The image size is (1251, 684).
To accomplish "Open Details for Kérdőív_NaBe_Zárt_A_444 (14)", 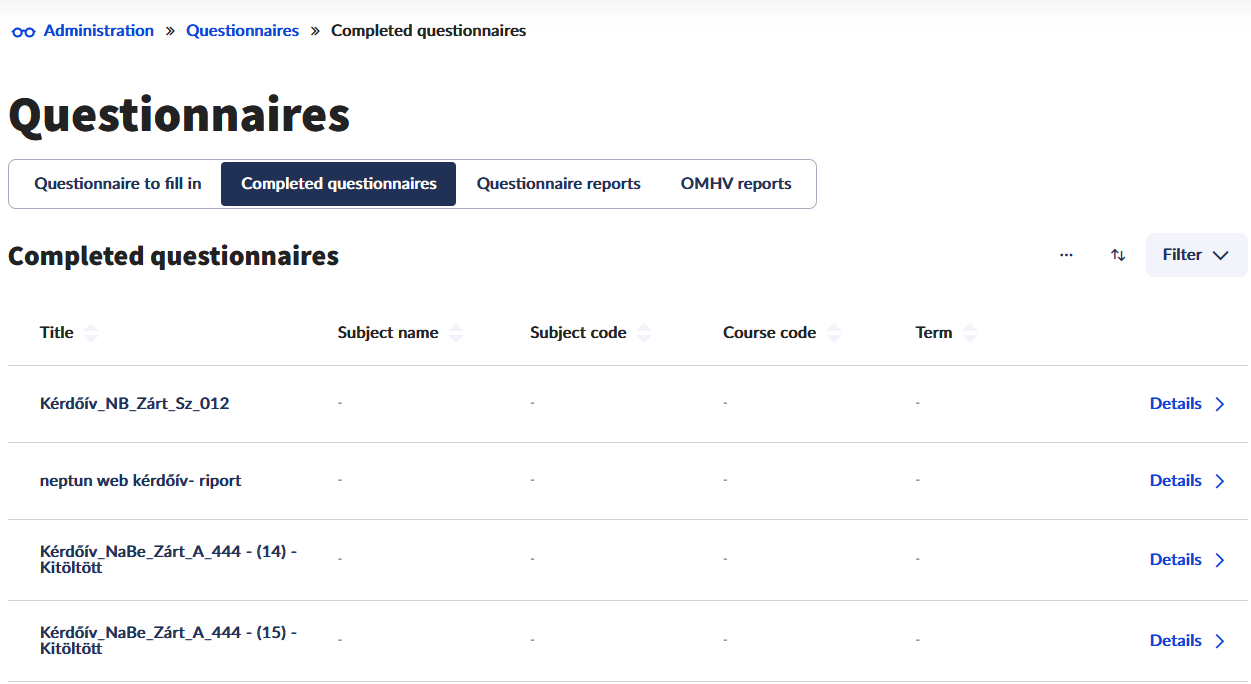I will coord(1176,560).
